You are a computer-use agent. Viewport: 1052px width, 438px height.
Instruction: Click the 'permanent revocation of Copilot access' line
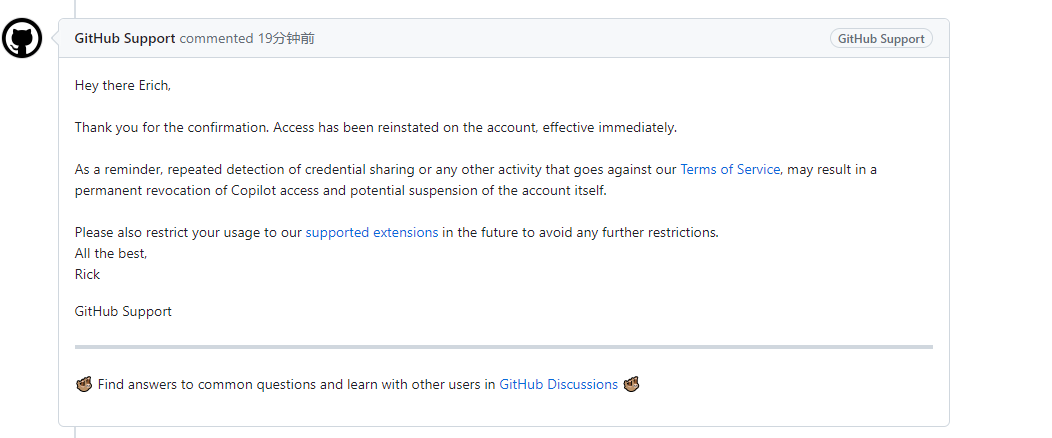[x=341, y=190]
